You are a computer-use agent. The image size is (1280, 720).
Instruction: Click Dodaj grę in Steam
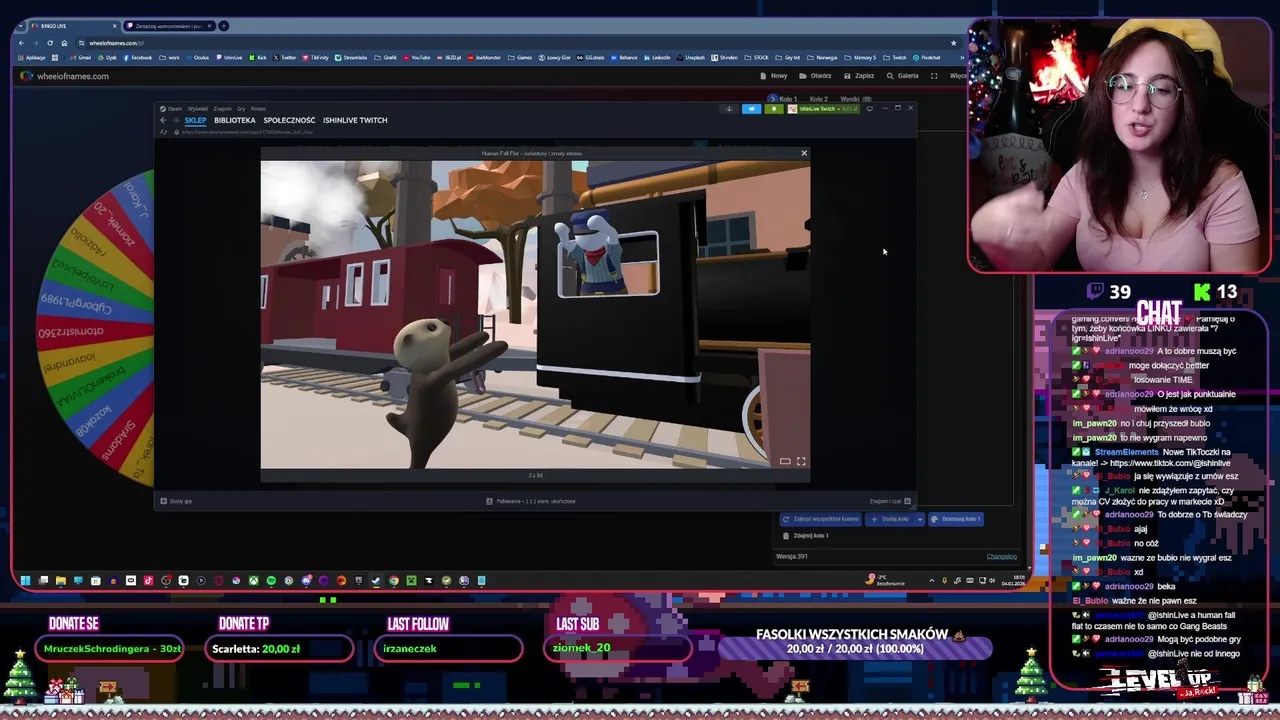pos(176,501)
